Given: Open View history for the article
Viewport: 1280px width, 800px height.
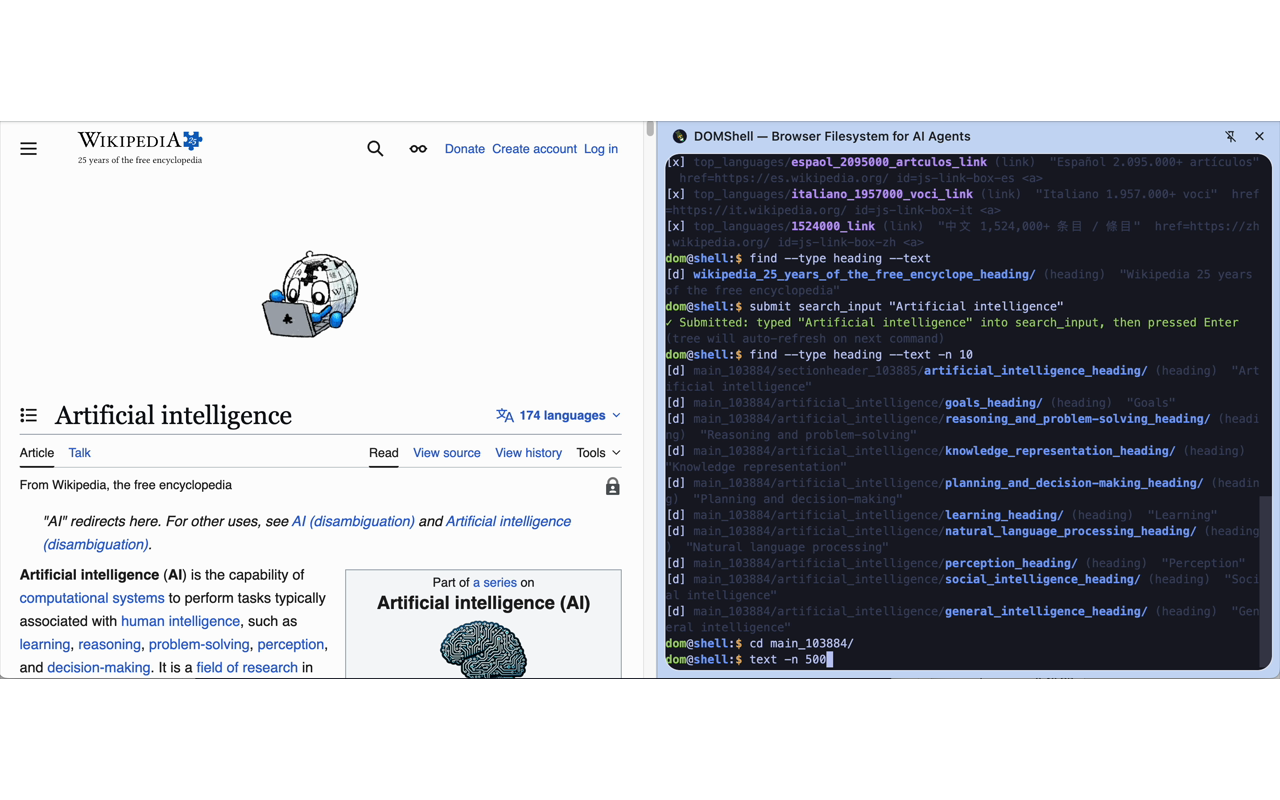Looking at the screenshot, I should [528, 452].
